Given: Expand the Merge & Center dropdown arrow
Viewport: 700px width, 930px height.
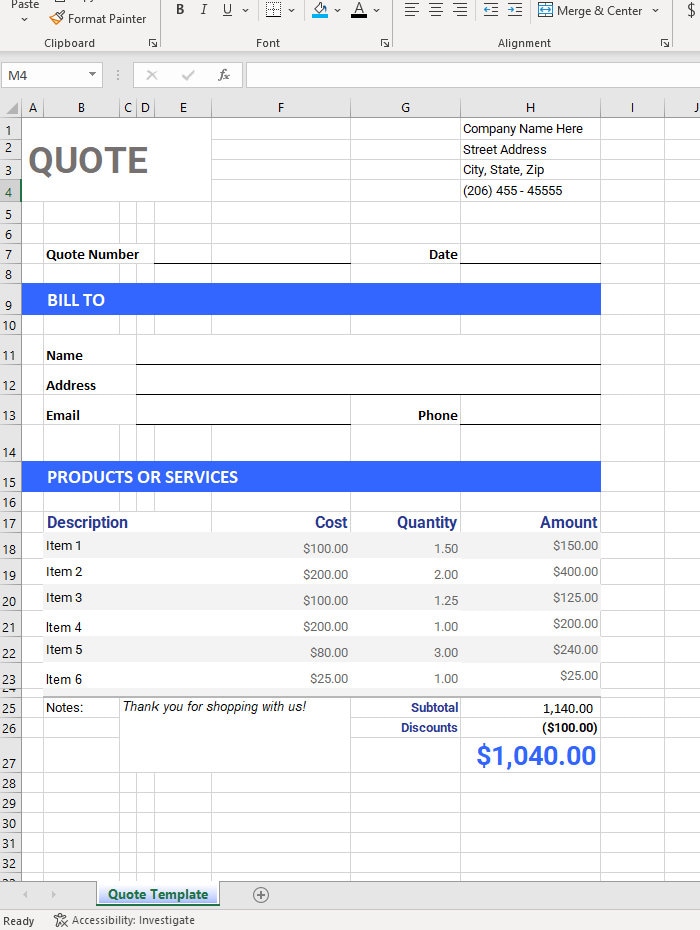Looking at the screenshot, I should (x=656, y=10).
